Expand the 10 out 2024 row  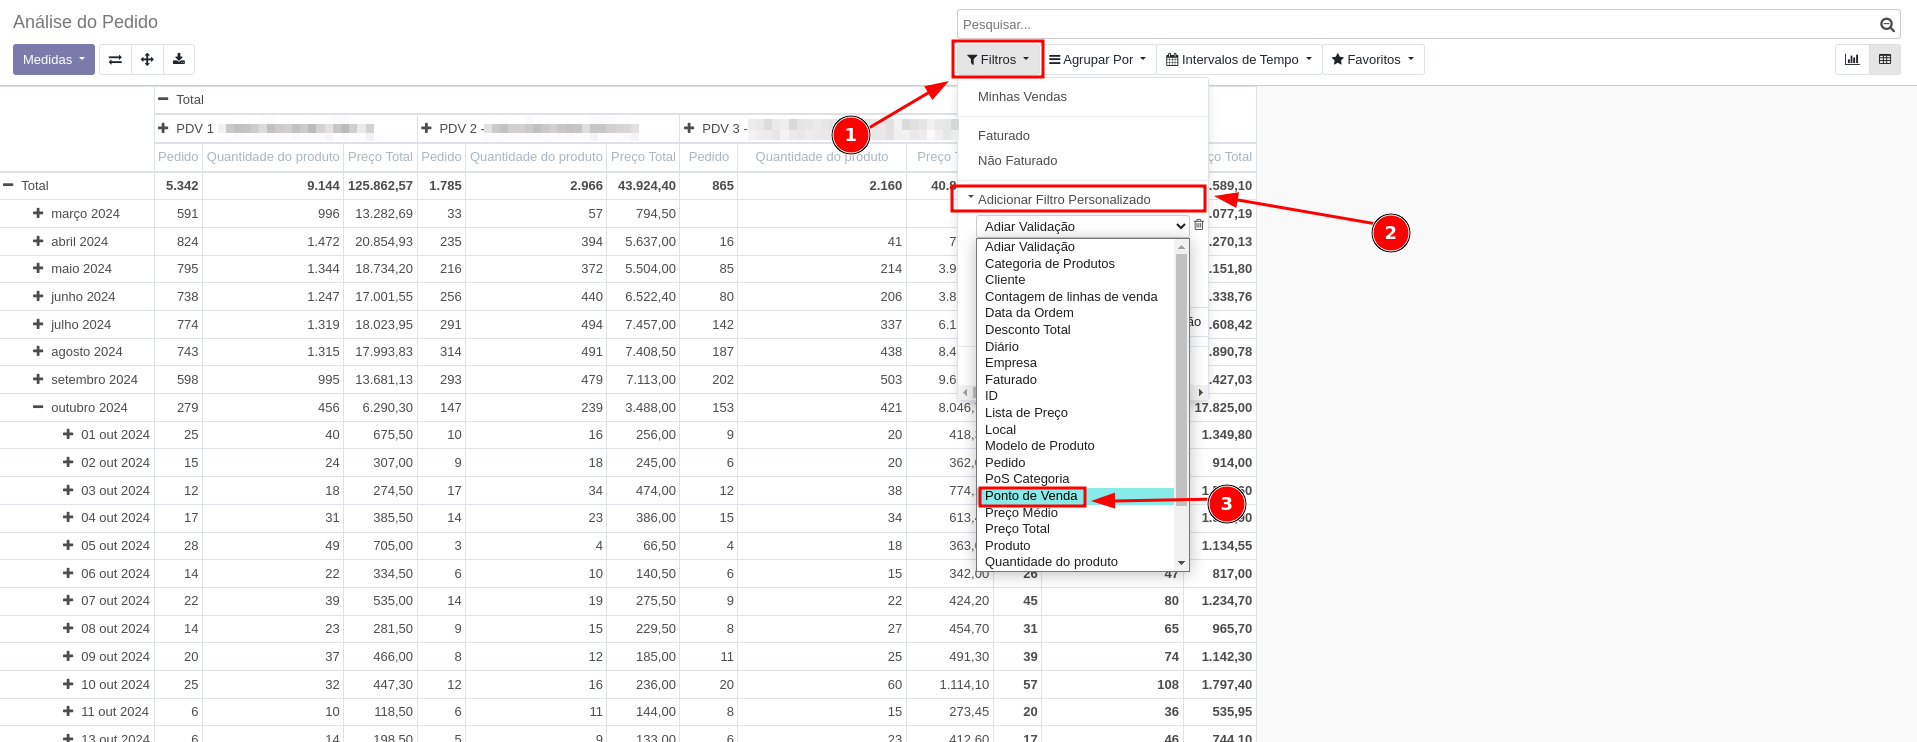[68, 684]
